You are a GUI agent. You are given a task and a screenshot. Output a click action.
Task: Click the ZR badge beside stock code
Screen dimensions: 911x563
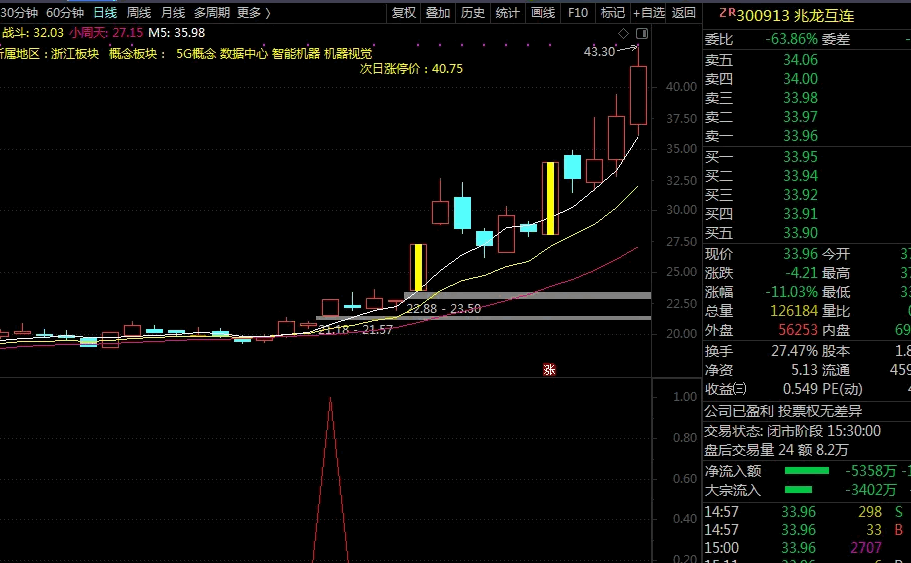(727, 13)
